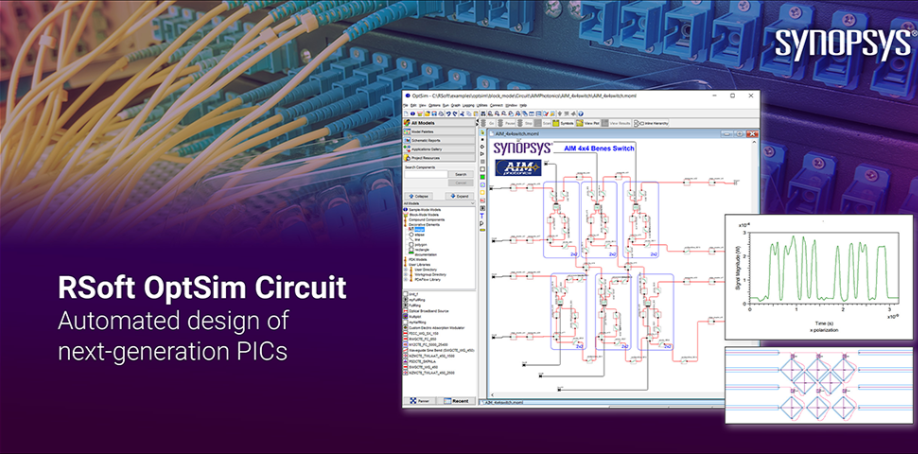Open the File menu in OptSim
The image size is (918, 454).
(405, 105)
